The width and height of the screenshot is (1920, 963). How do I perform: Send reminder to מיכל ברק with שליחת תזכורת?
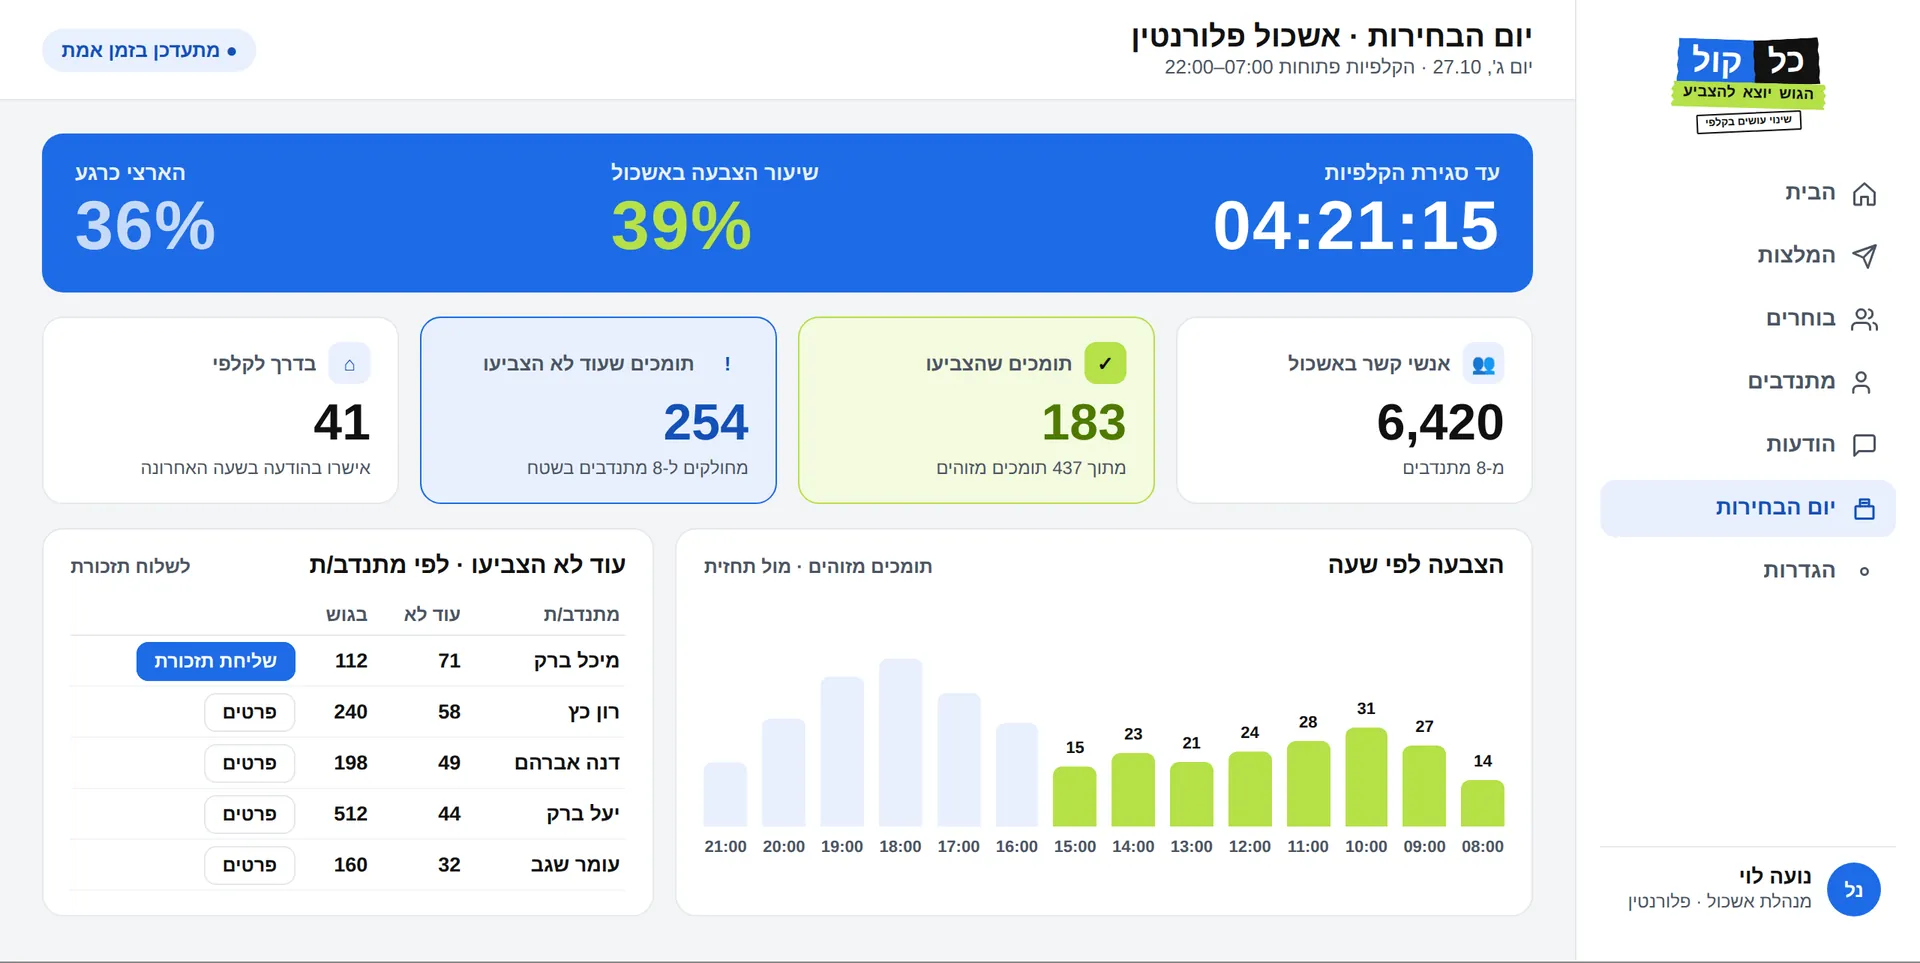tap(216, 661)
